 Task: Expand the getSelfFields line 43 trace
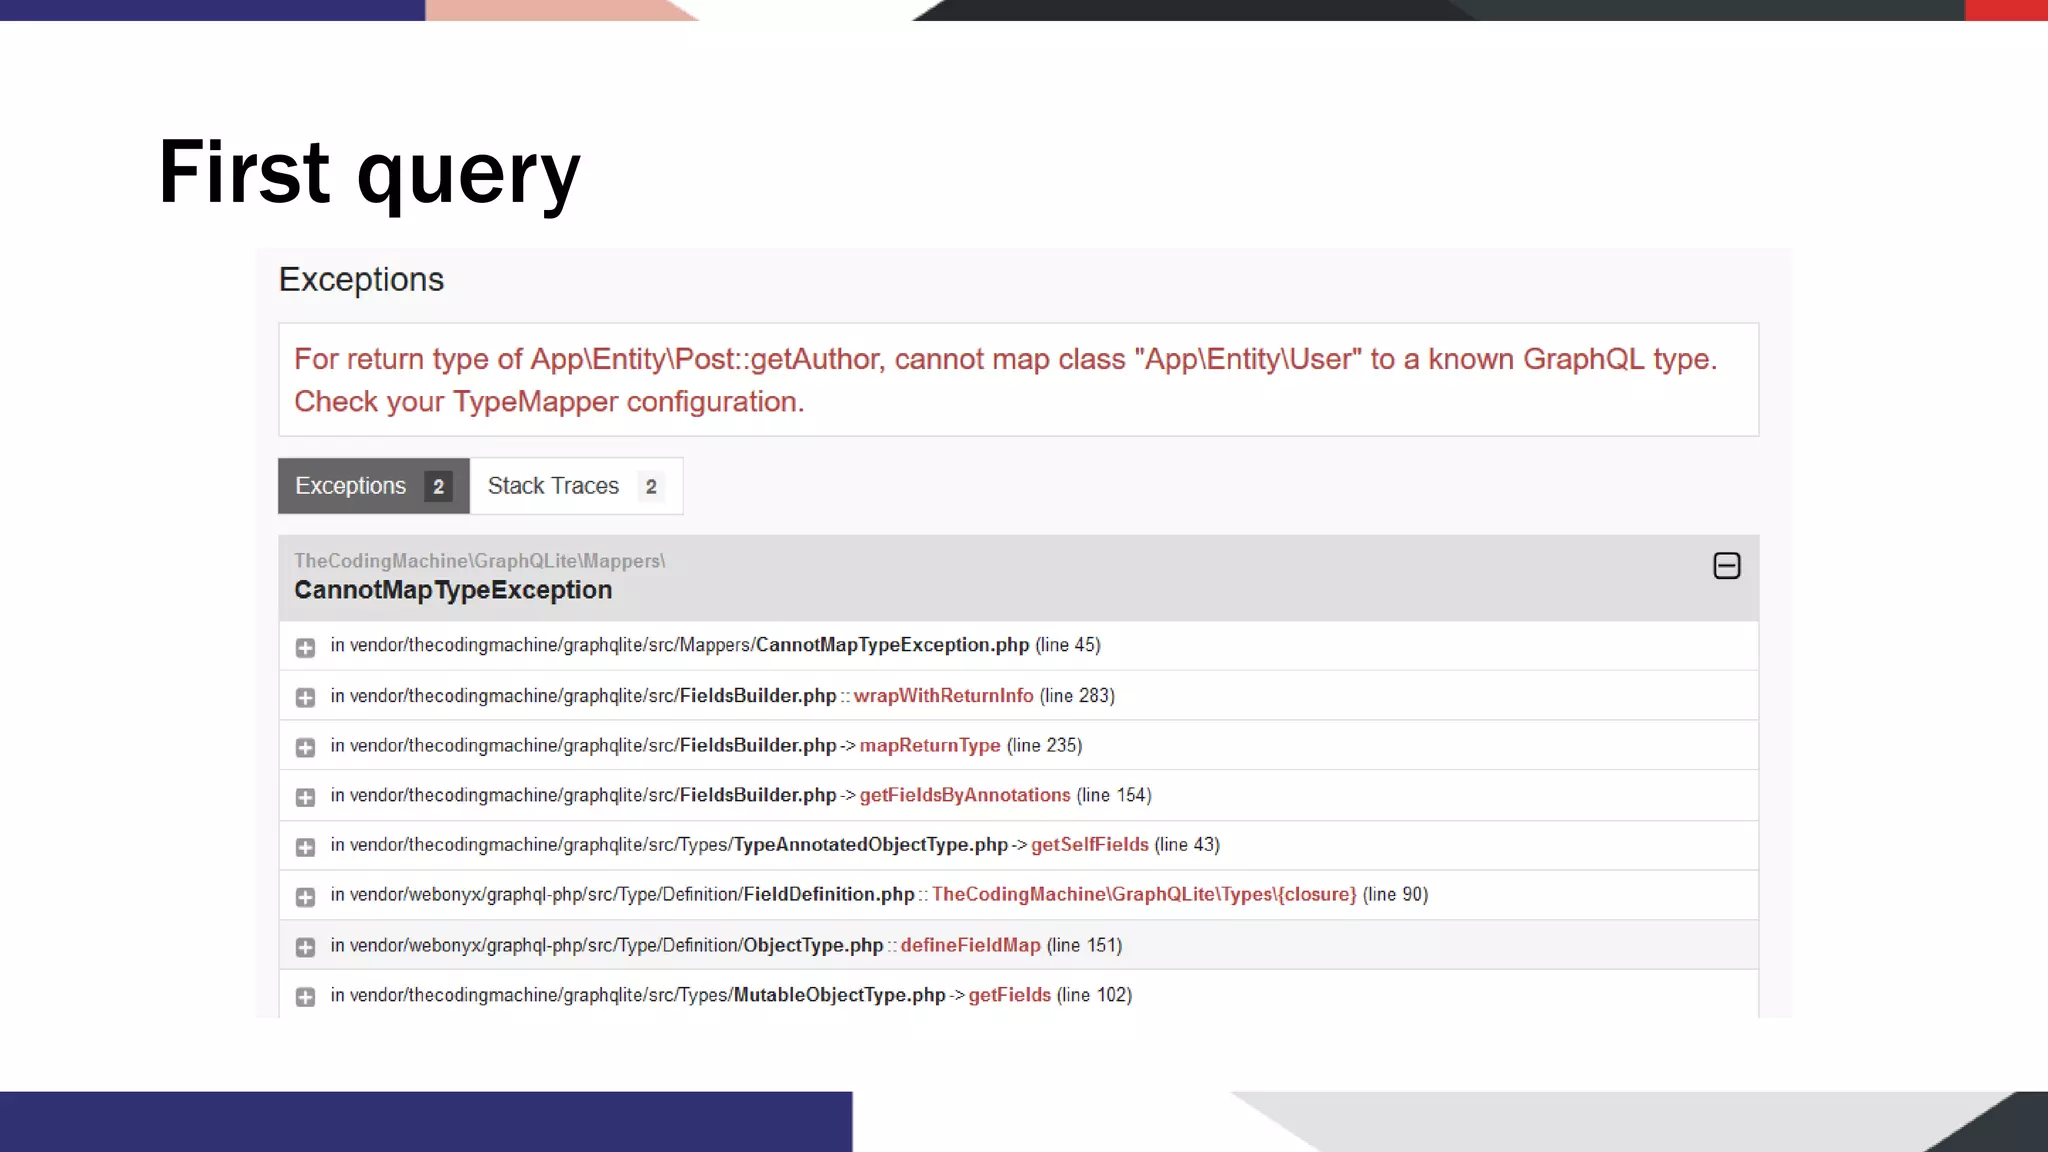pyautogui.click(x=305, y=848)
